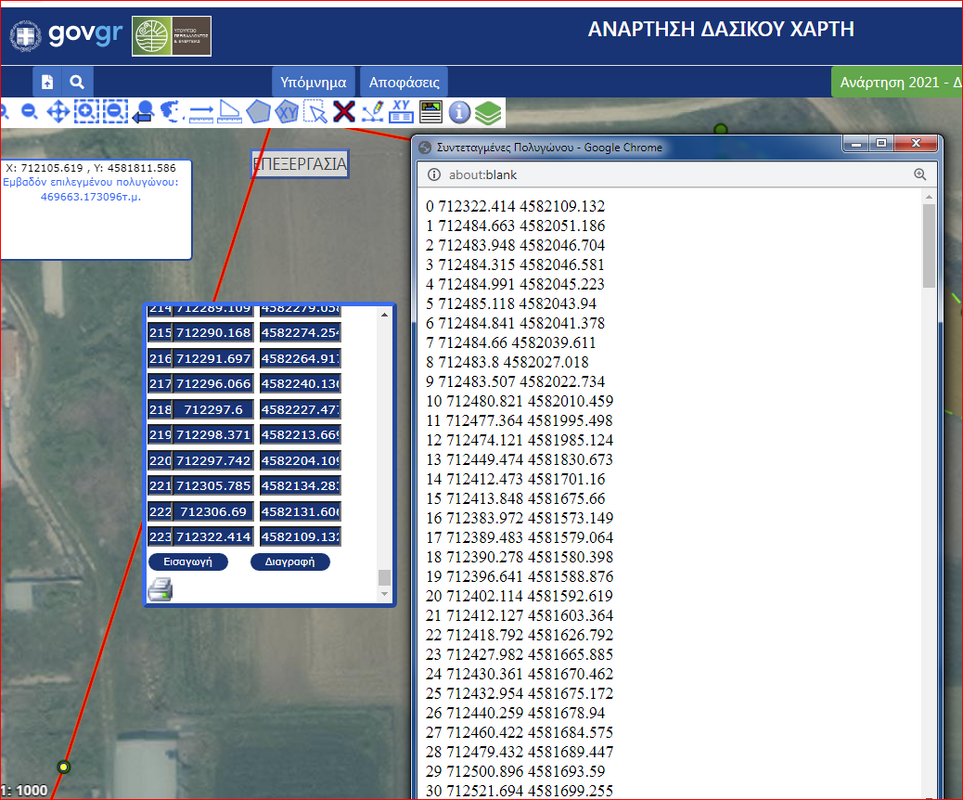Click the coordinates panel scroll-down arrow
The height and width of the screenshot is (800, 963).
point(385,594)
